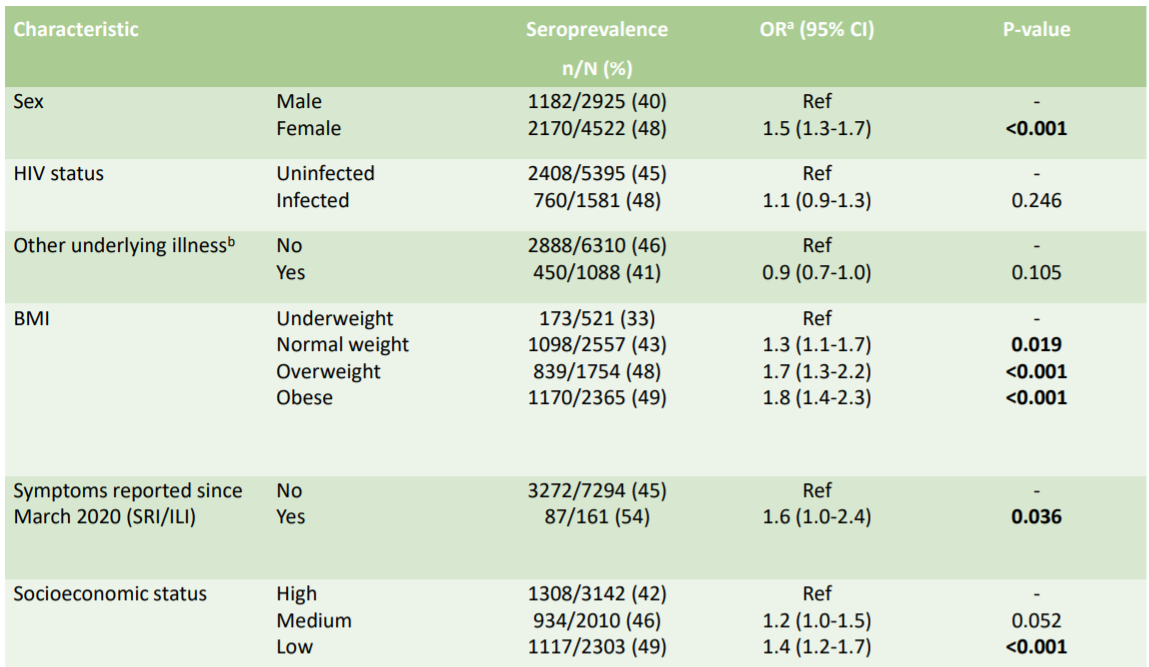Select the Seroprevalence n/N (%) header

coord(596,48)
